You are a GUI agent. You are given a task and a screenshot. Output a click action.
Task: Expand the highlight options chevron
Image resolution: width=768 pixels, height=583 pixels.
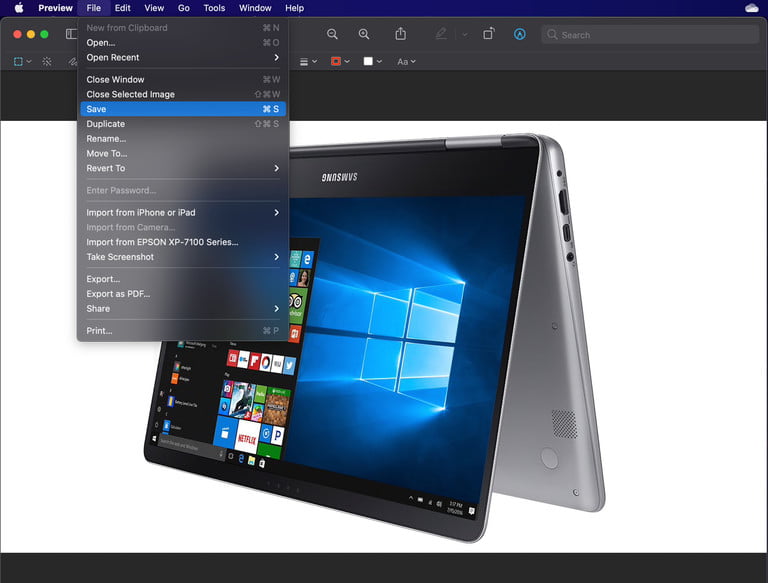465,35
